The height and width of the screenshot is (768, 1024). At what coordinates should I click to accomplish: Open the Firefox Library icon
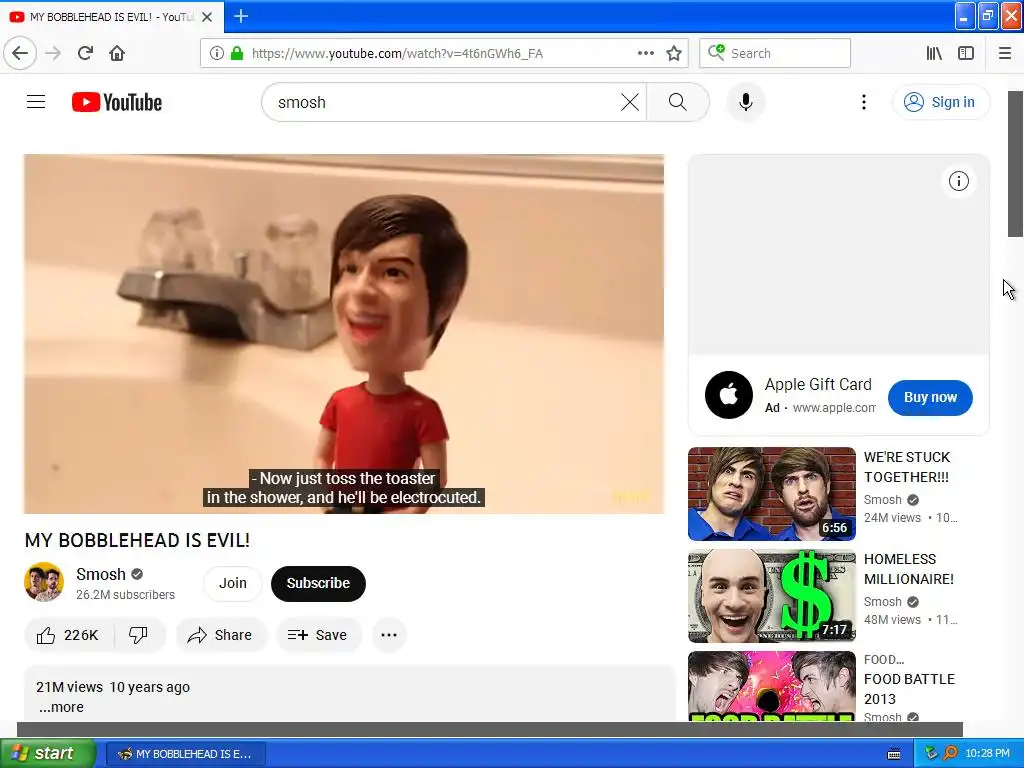(934, 53)
